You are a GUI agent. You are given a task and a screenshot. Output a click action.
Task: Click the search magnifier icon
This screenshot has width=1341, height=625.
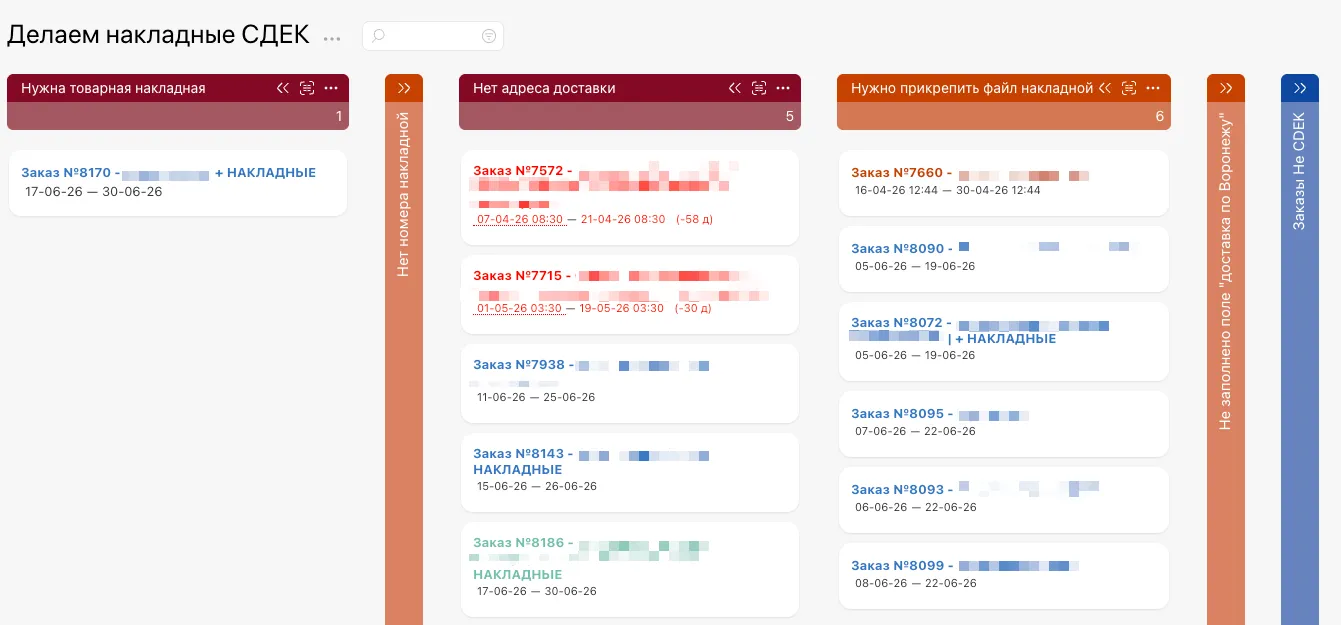tap(378, 36)
